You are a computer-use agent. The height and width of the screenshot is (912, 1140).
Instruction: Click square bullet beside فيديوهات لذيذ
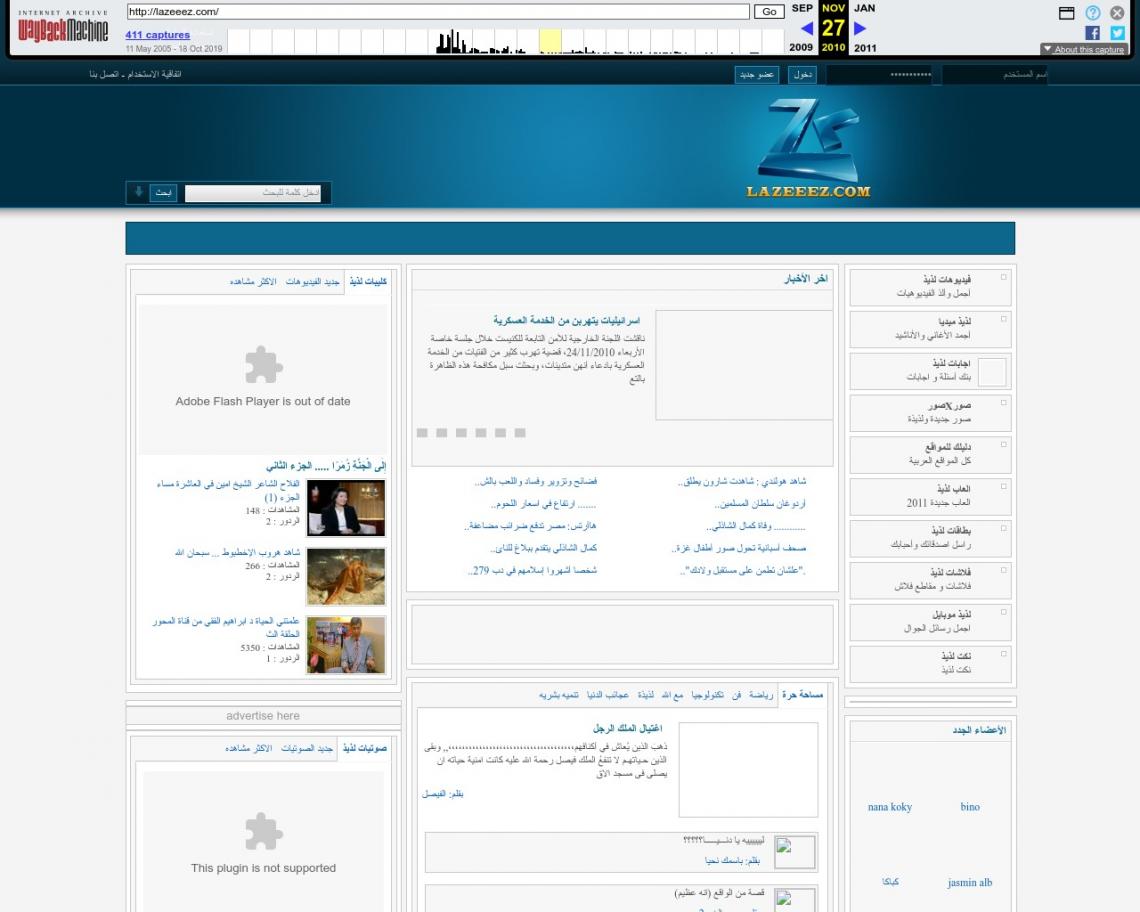(x=1003, y=277)
